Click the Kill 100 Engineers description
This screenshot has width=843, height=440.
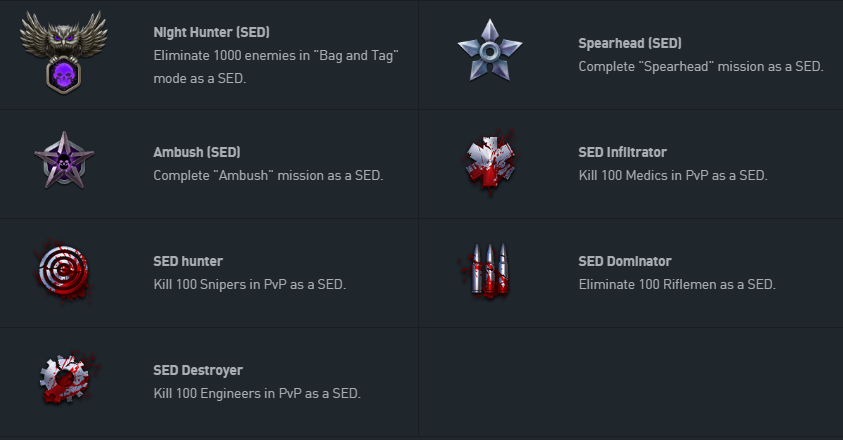257,393
